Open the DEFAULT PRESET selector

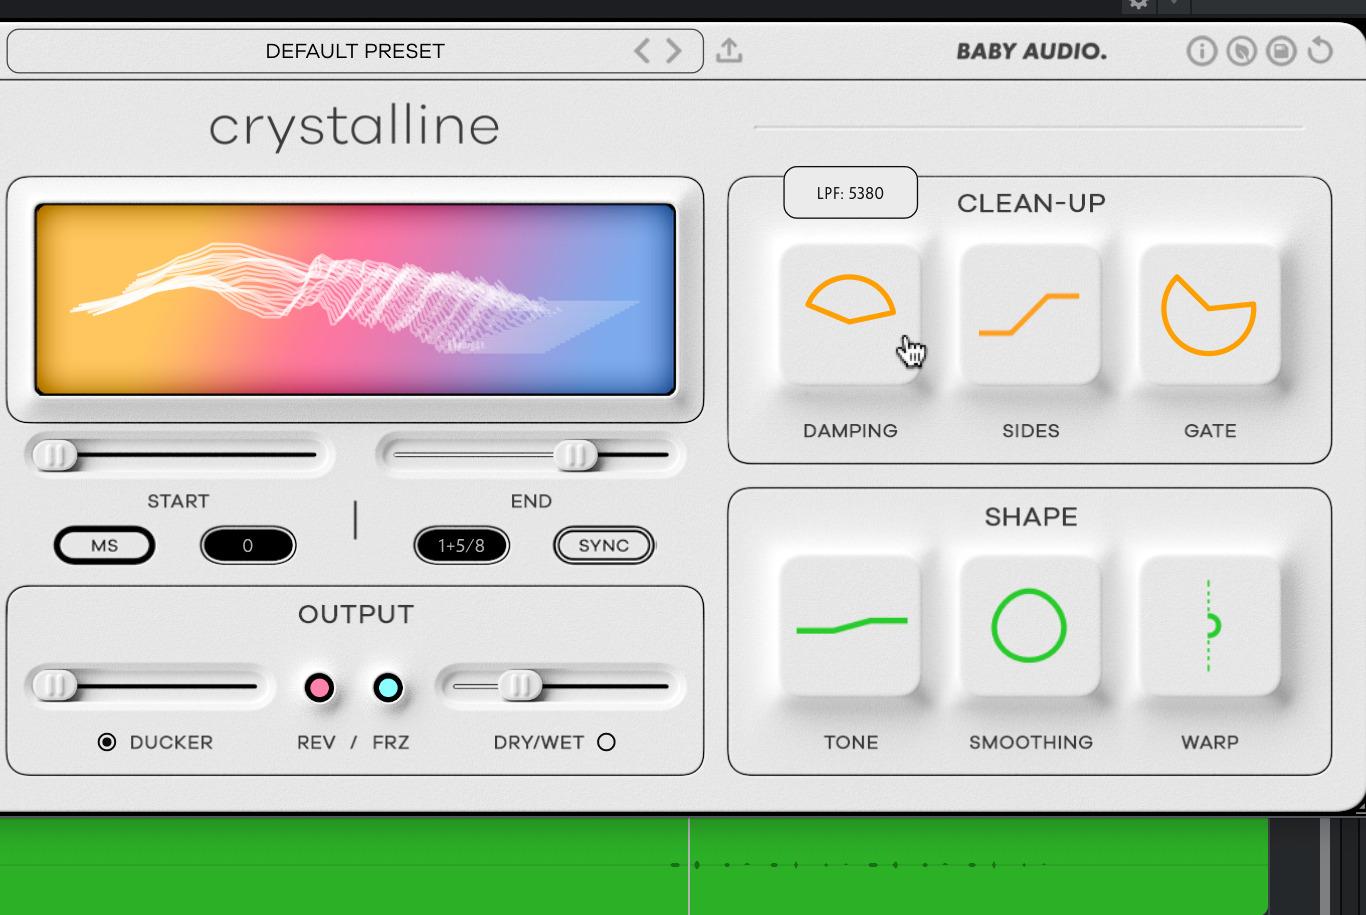point(355,51)
